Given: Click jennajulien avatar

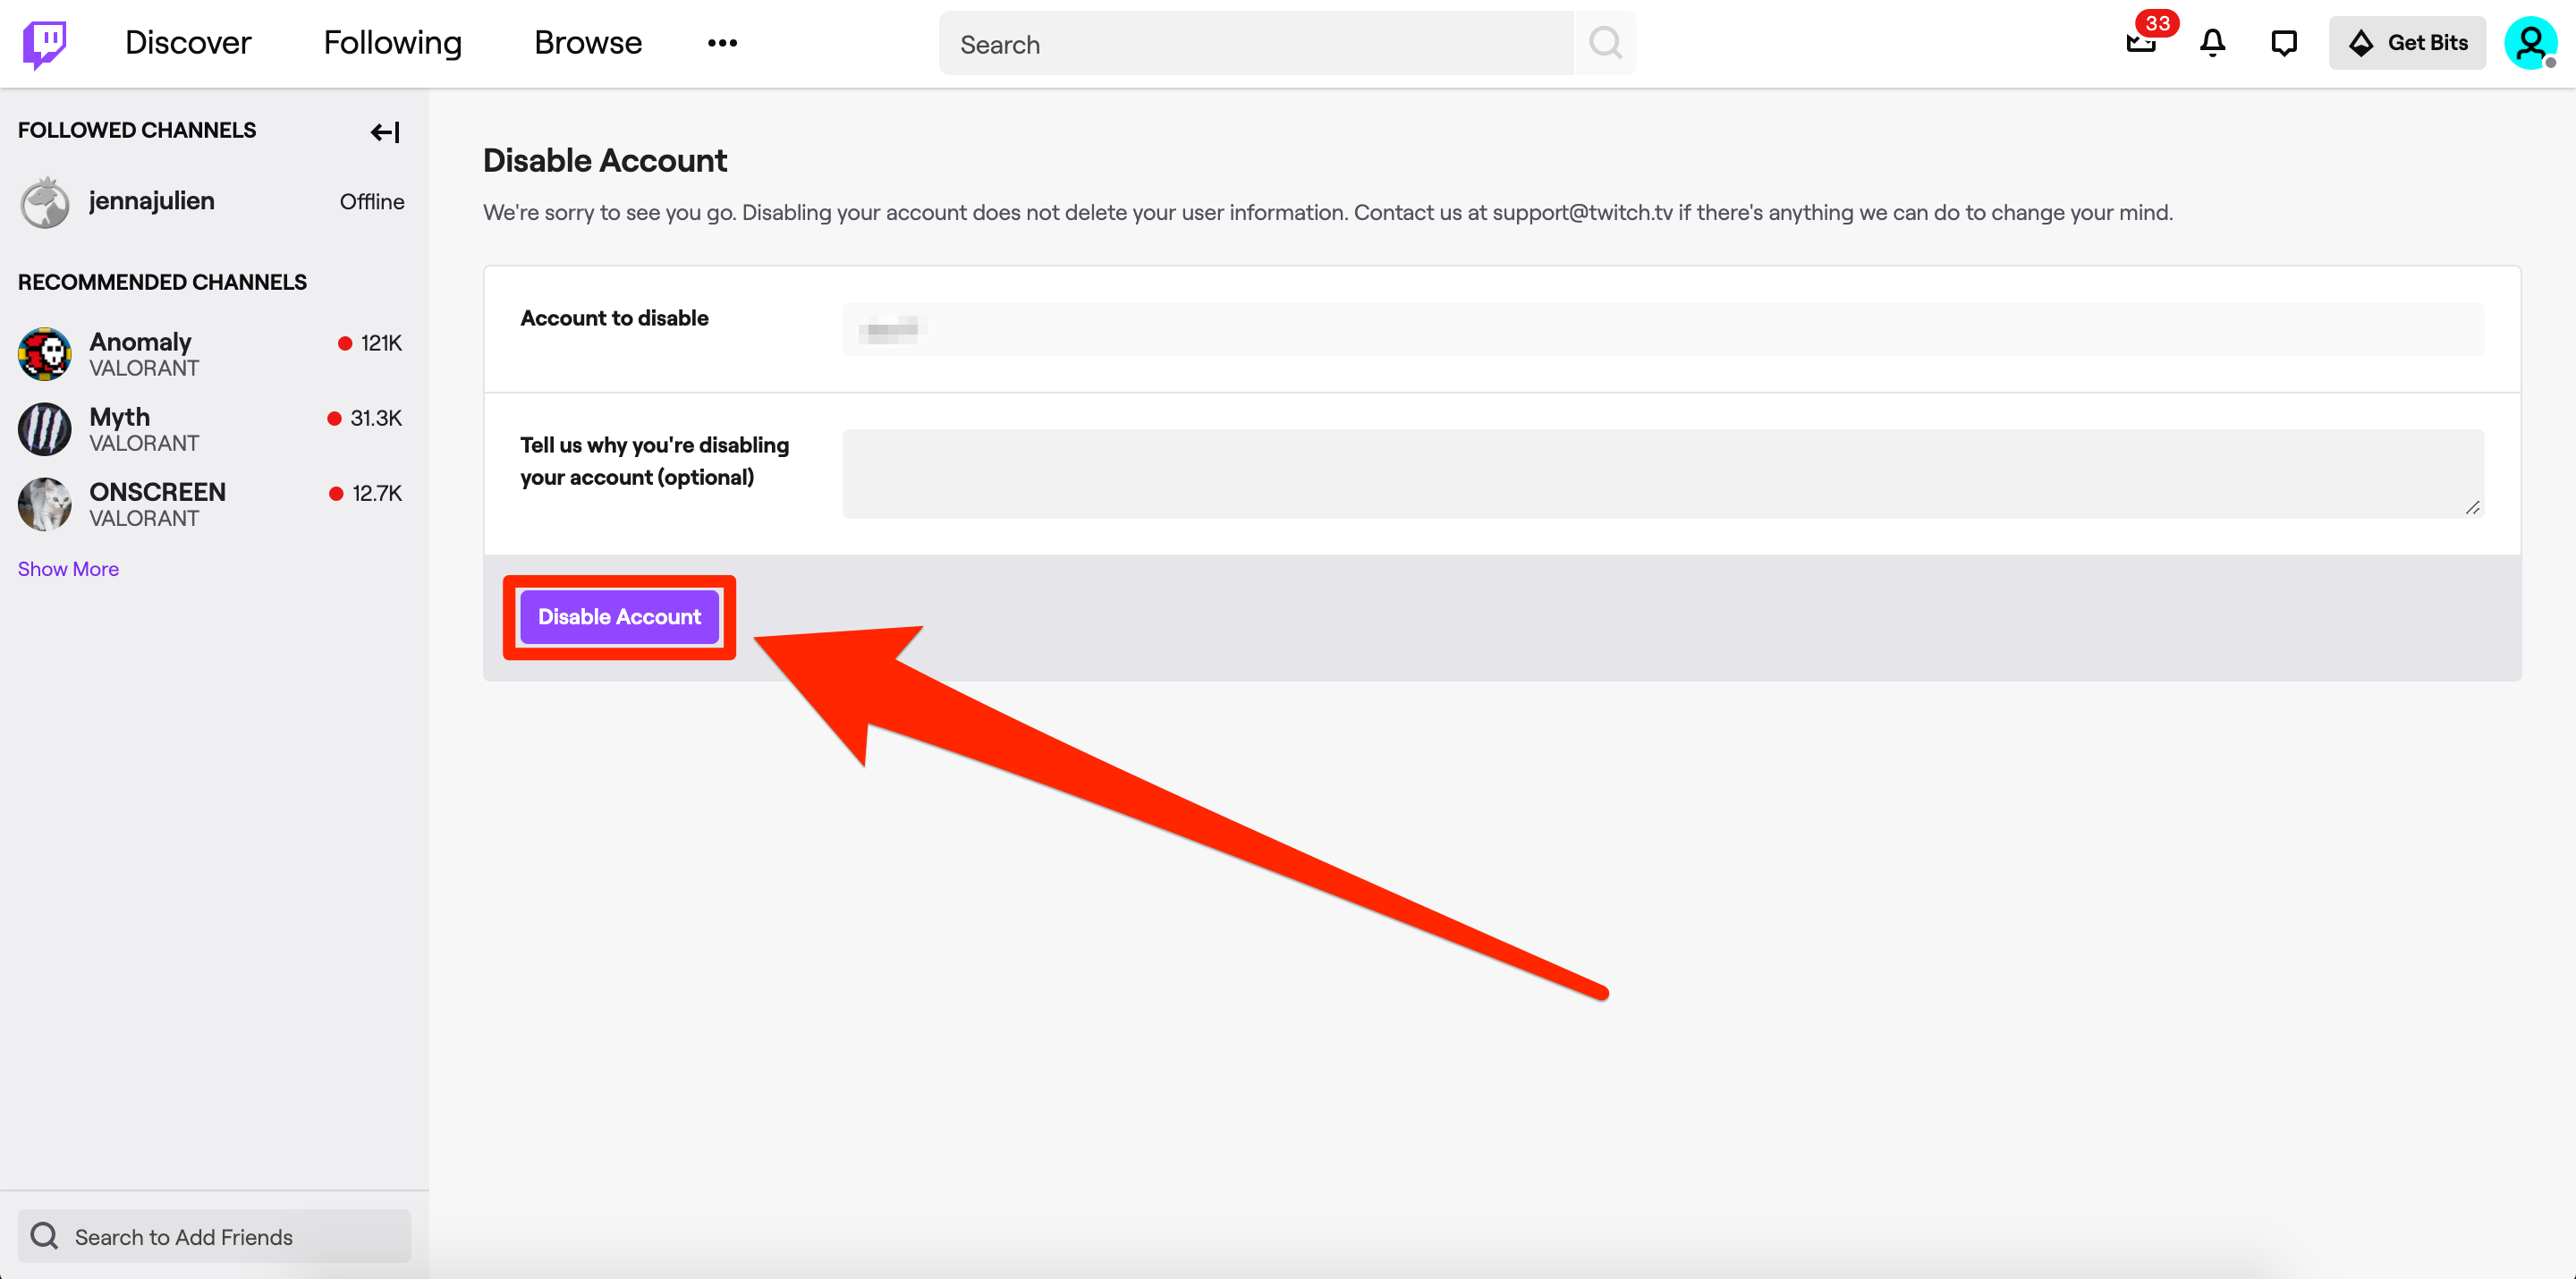Looking at the screenshot, I should point(45,203).
